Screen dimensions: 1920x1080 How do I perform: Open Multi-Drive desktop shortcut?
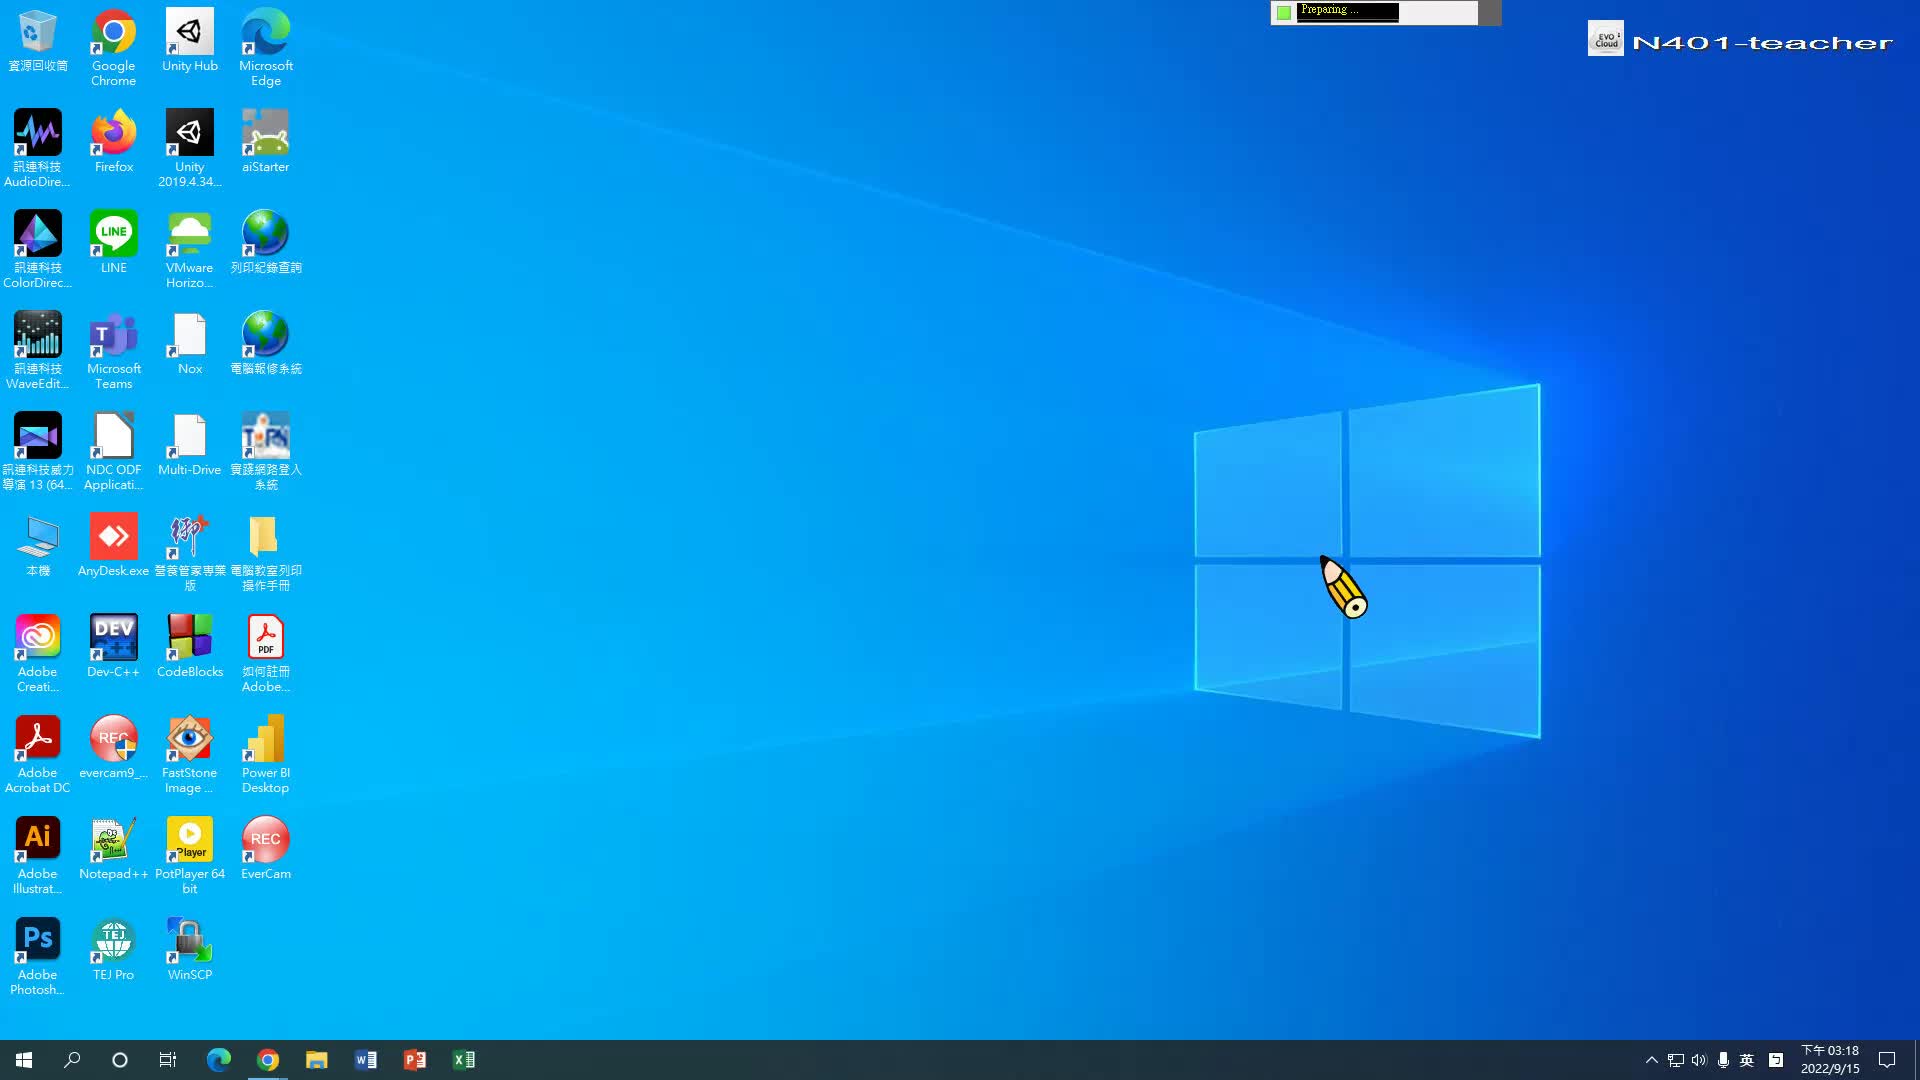coord(190,444)
